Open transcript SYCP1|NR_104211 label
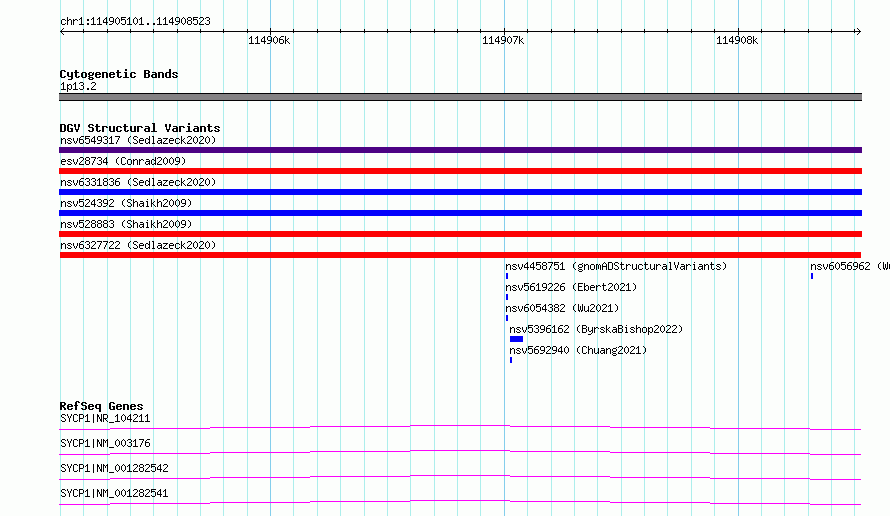Screen dimensions: 890x516 105,418
